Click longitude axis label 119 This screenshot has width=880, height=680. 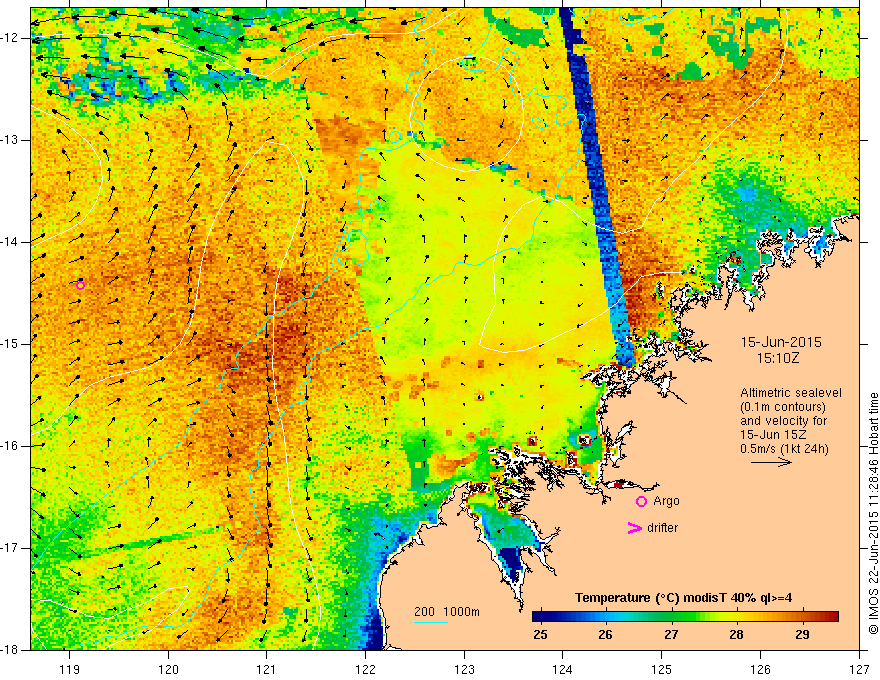[x=69, y=669]
